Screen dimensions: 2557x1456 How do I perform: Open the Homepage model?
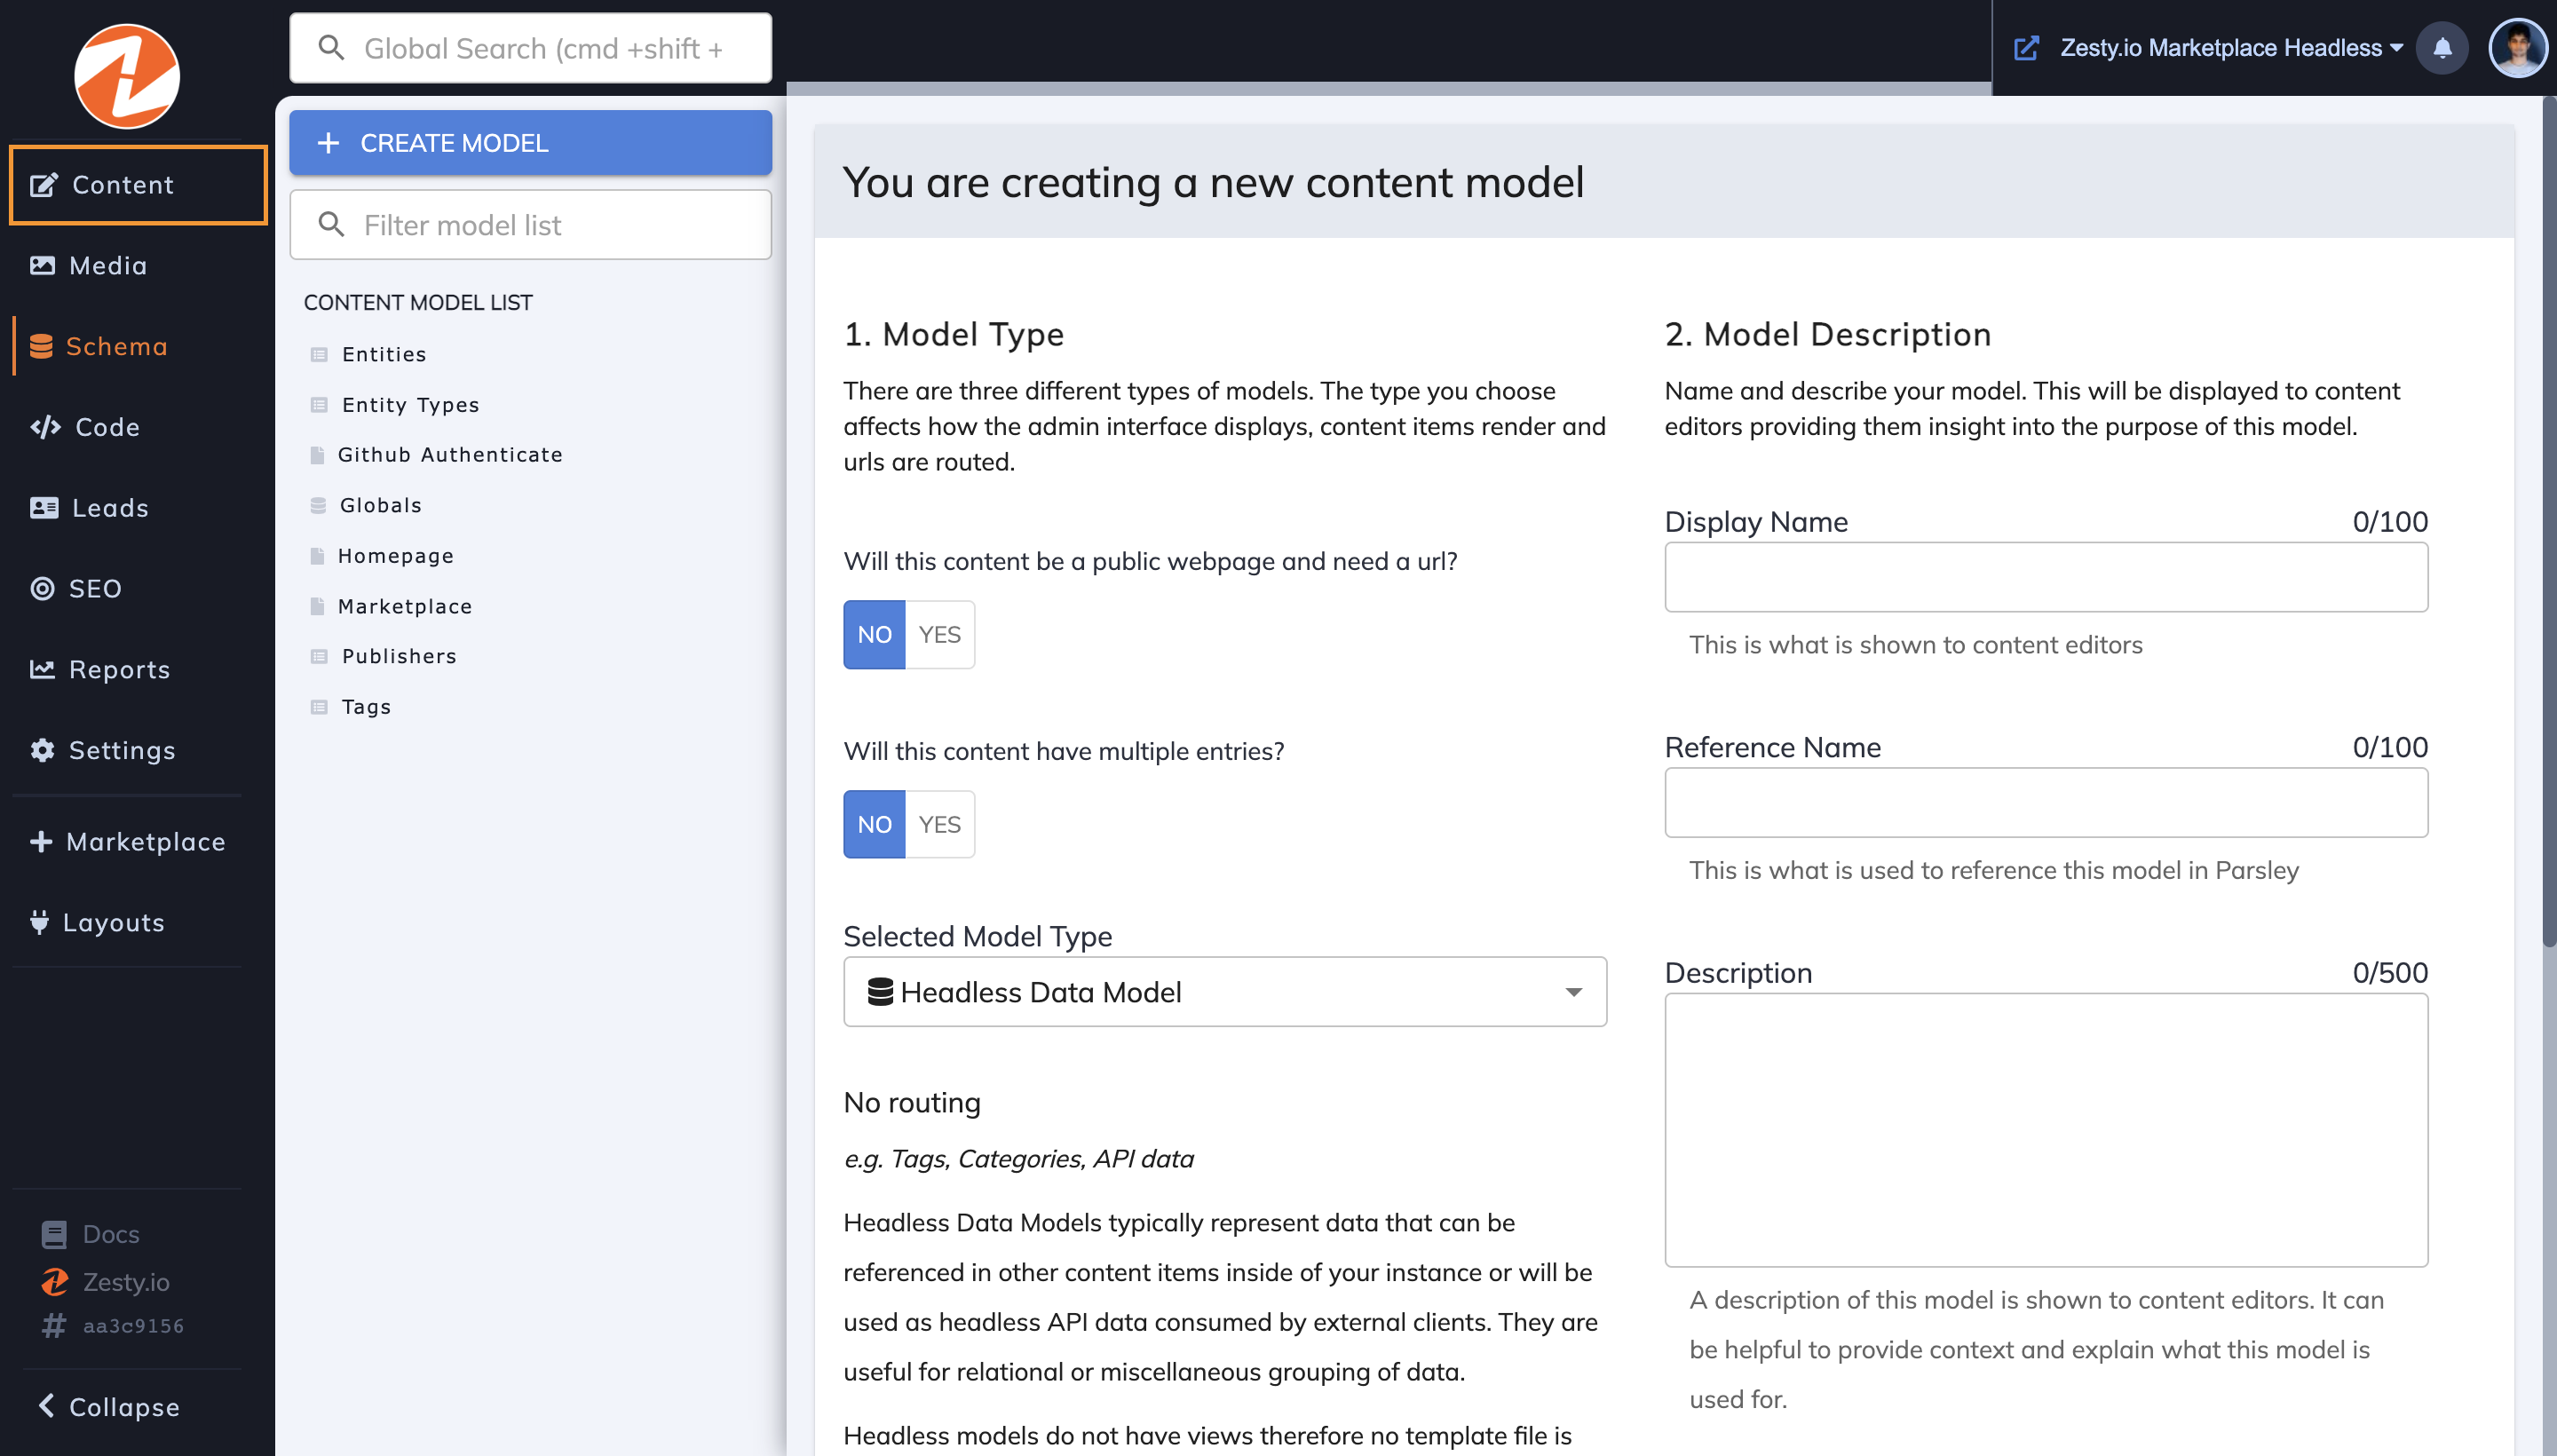(x=395, y=556)
